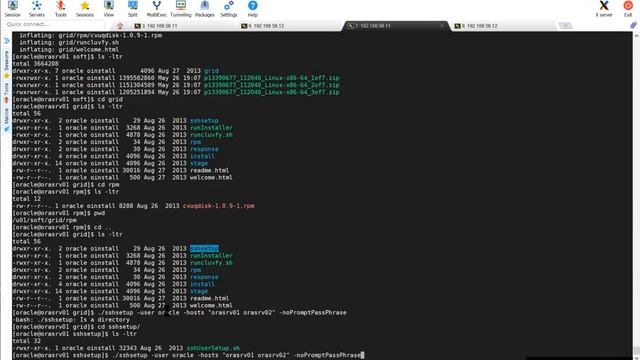
Task: Click the 'cd grid' command line
Action: [x=67, y=99]
